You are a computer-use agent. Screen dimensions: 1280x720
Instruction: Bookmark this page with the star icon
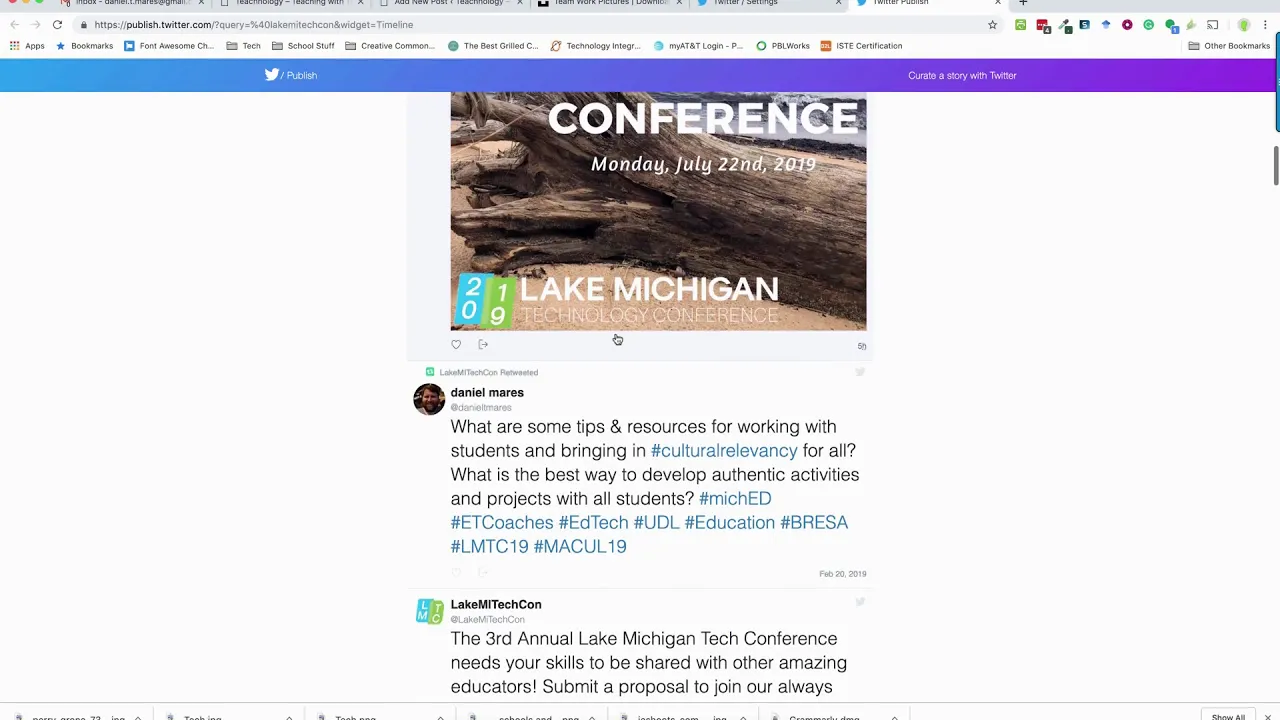coord(992,25)
